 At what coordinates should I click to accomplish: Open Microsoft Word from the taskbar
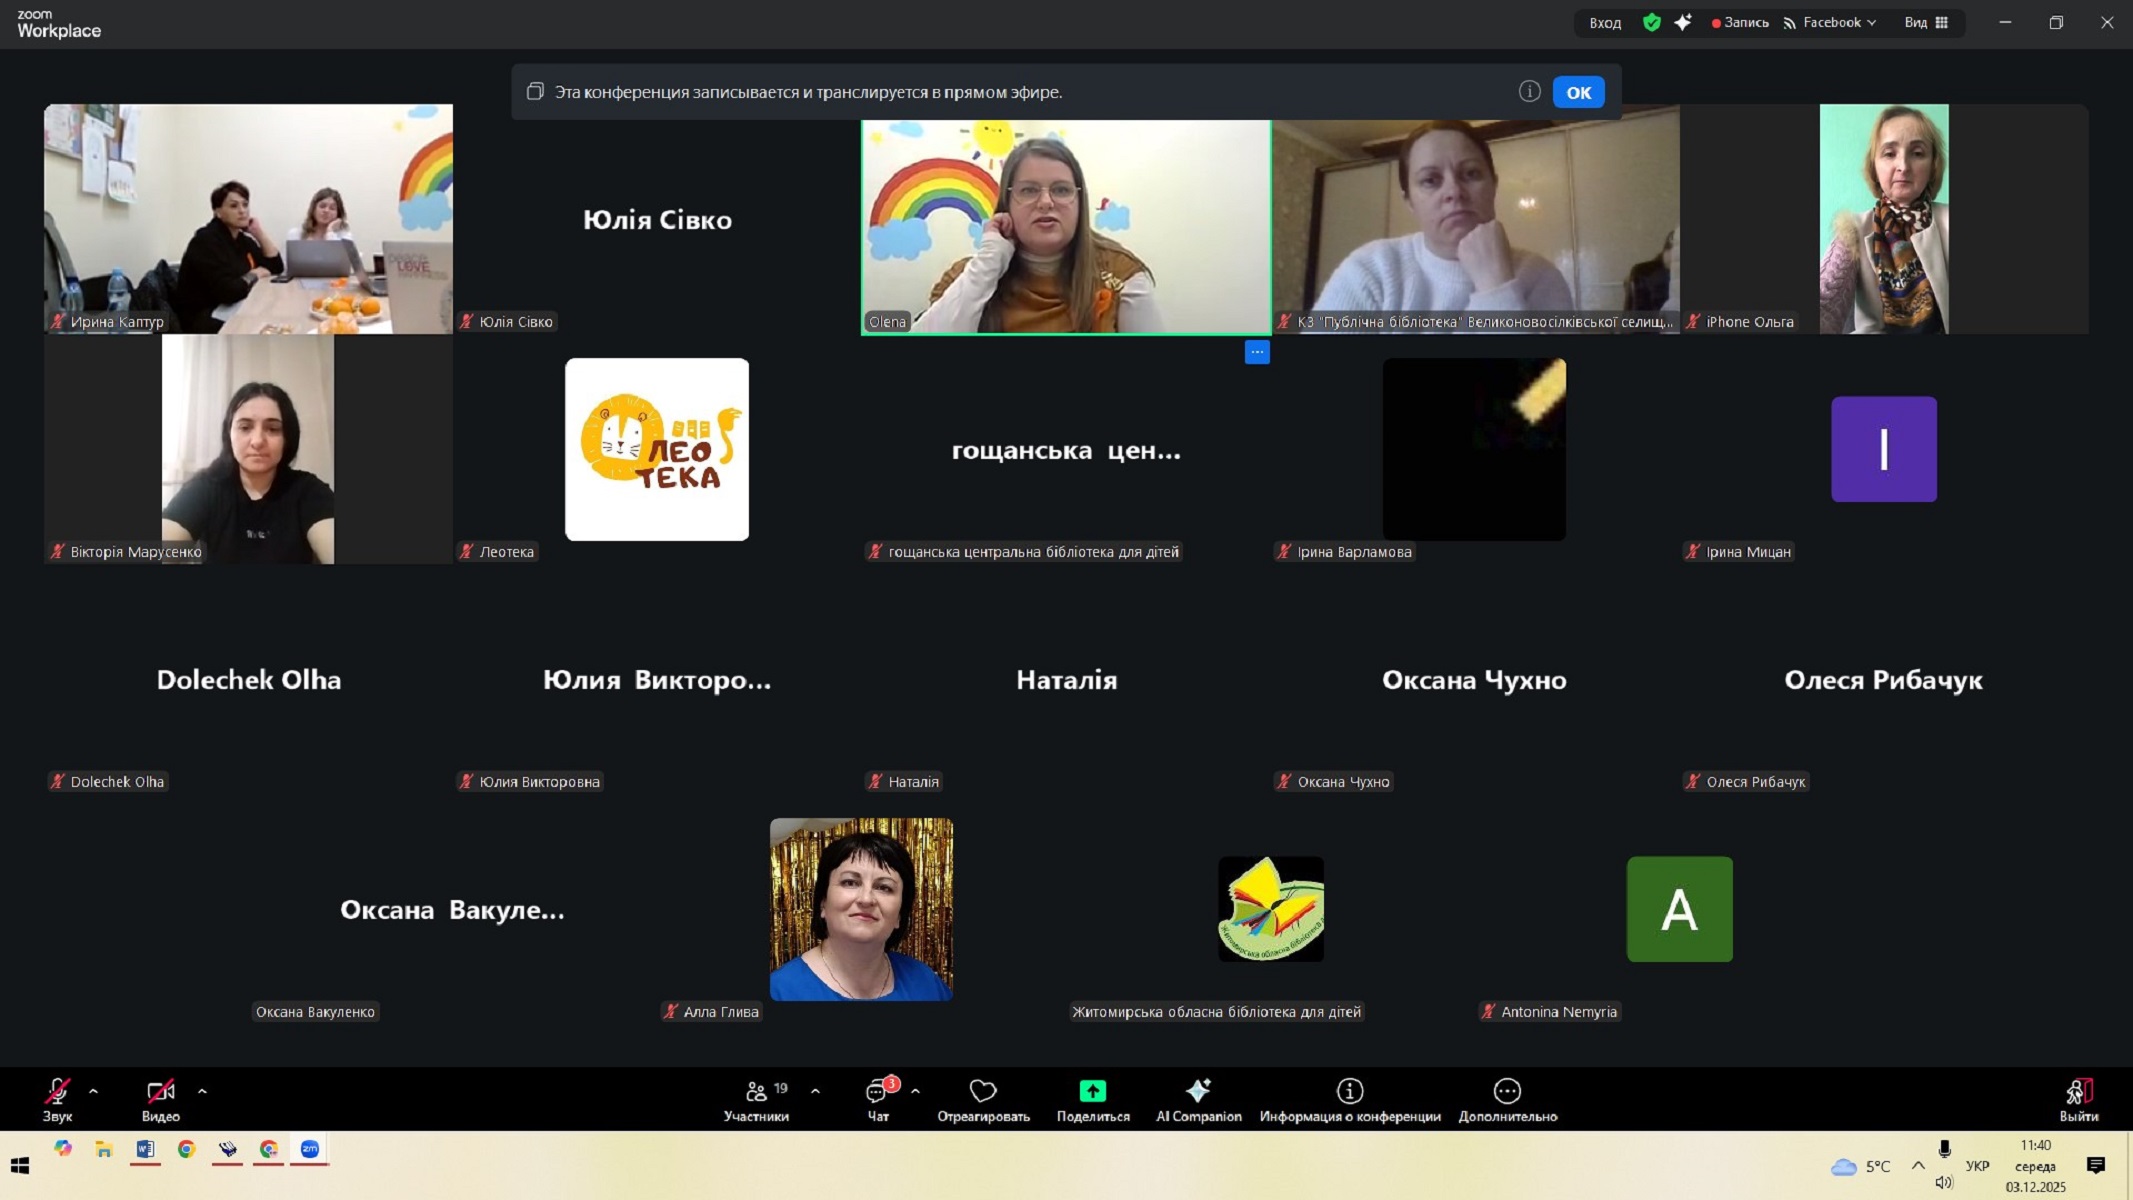pyautogui.click(x=145, y=1149)
